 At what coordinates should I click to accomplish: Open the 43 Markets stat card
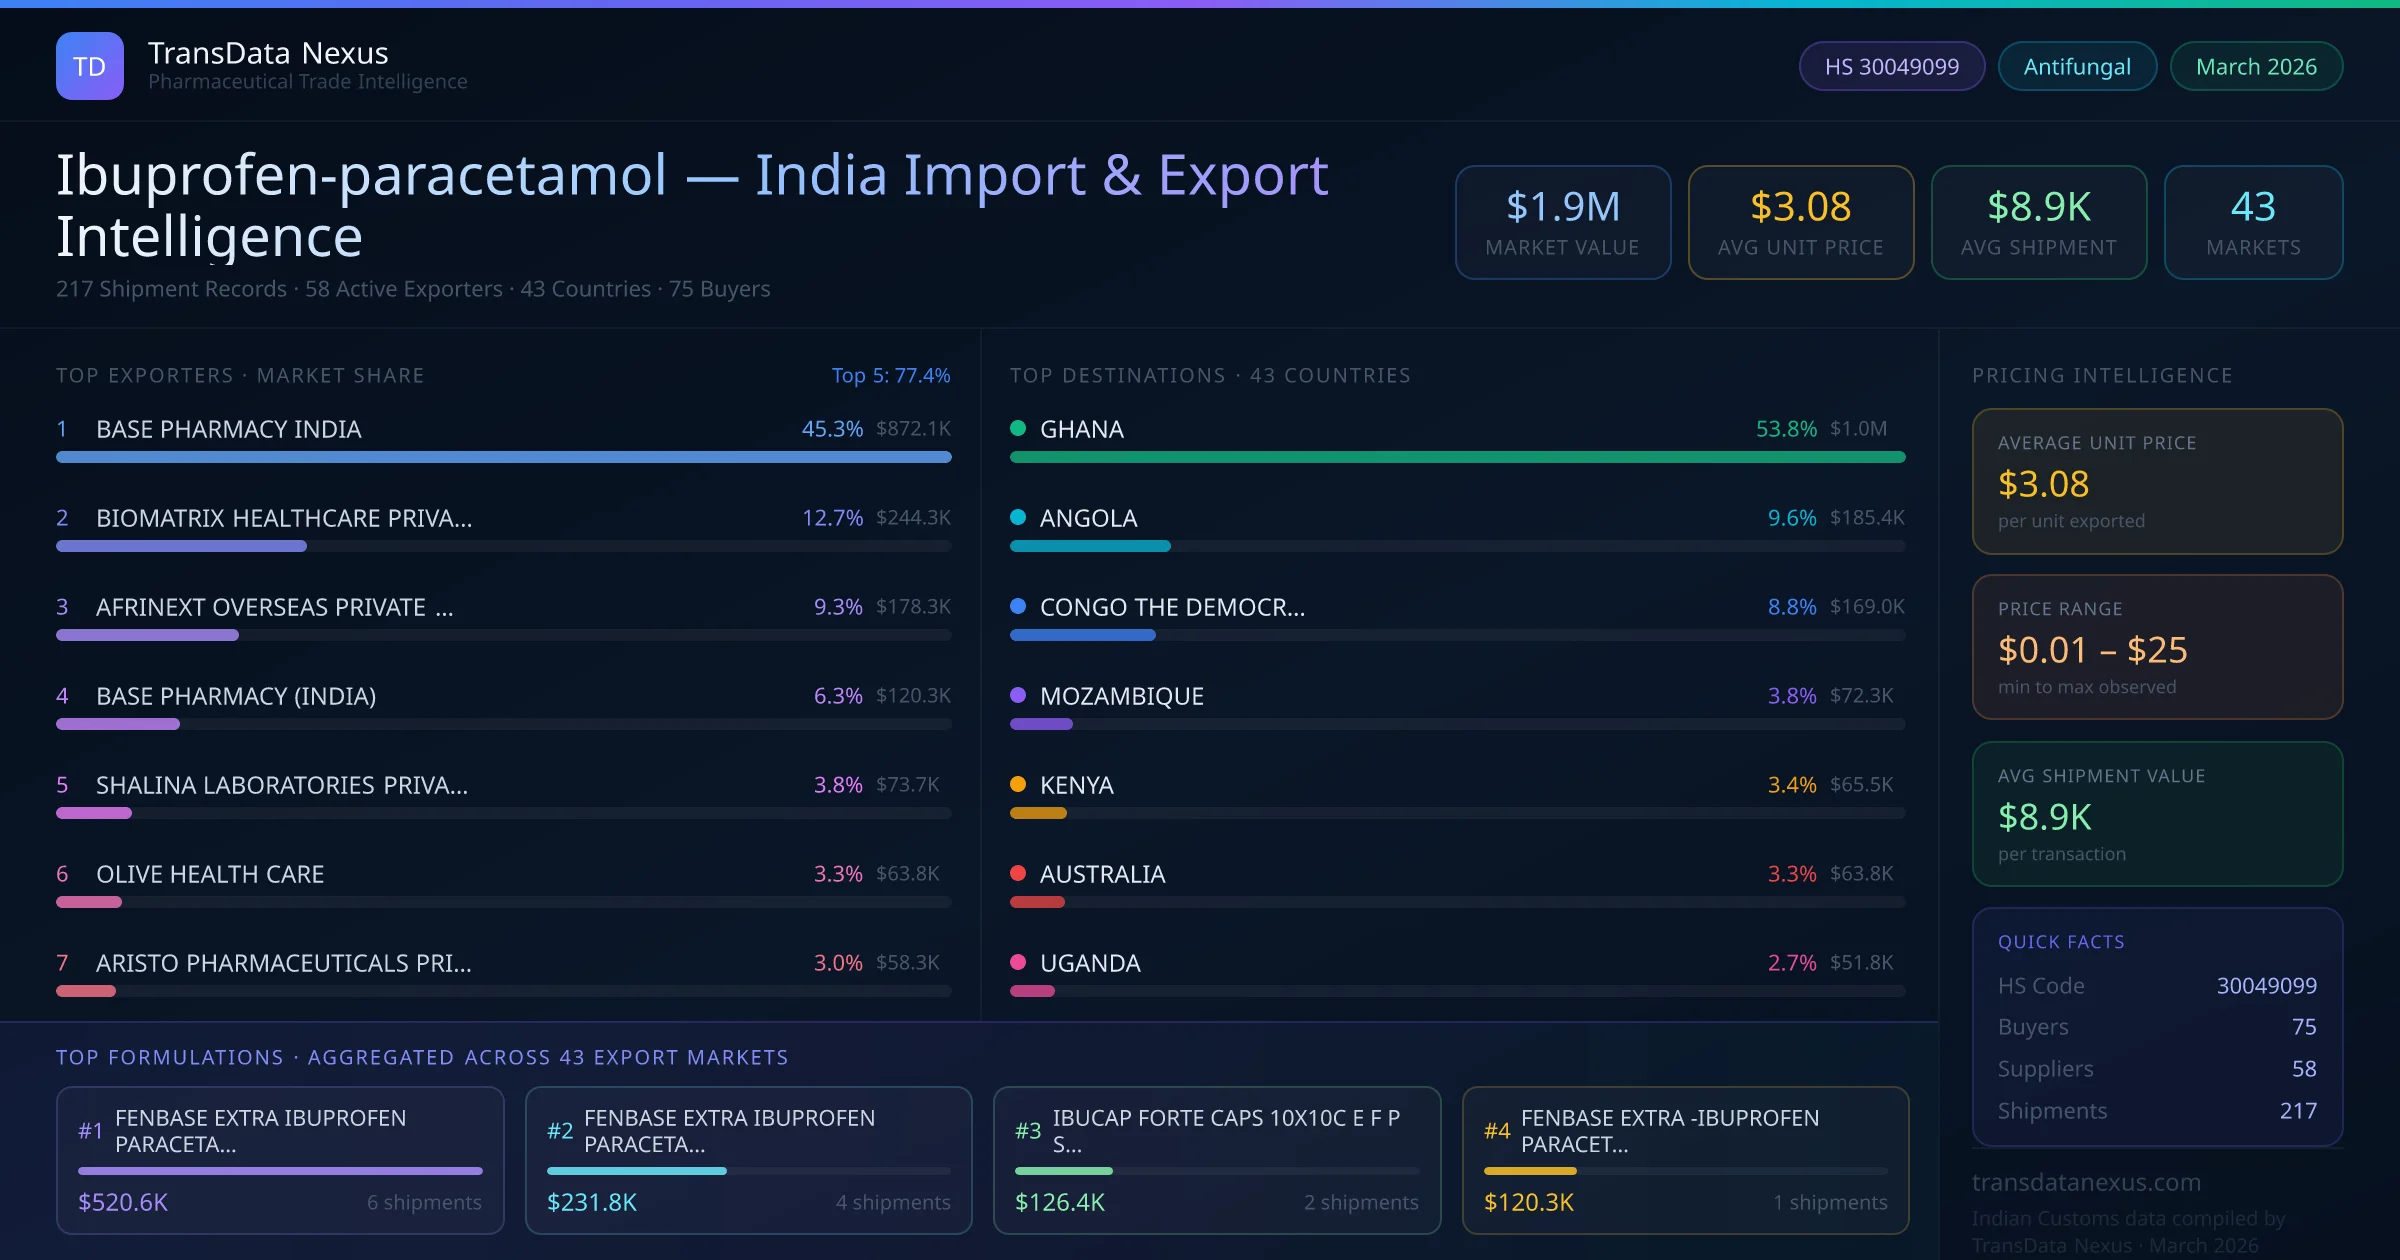[2252, 222]
